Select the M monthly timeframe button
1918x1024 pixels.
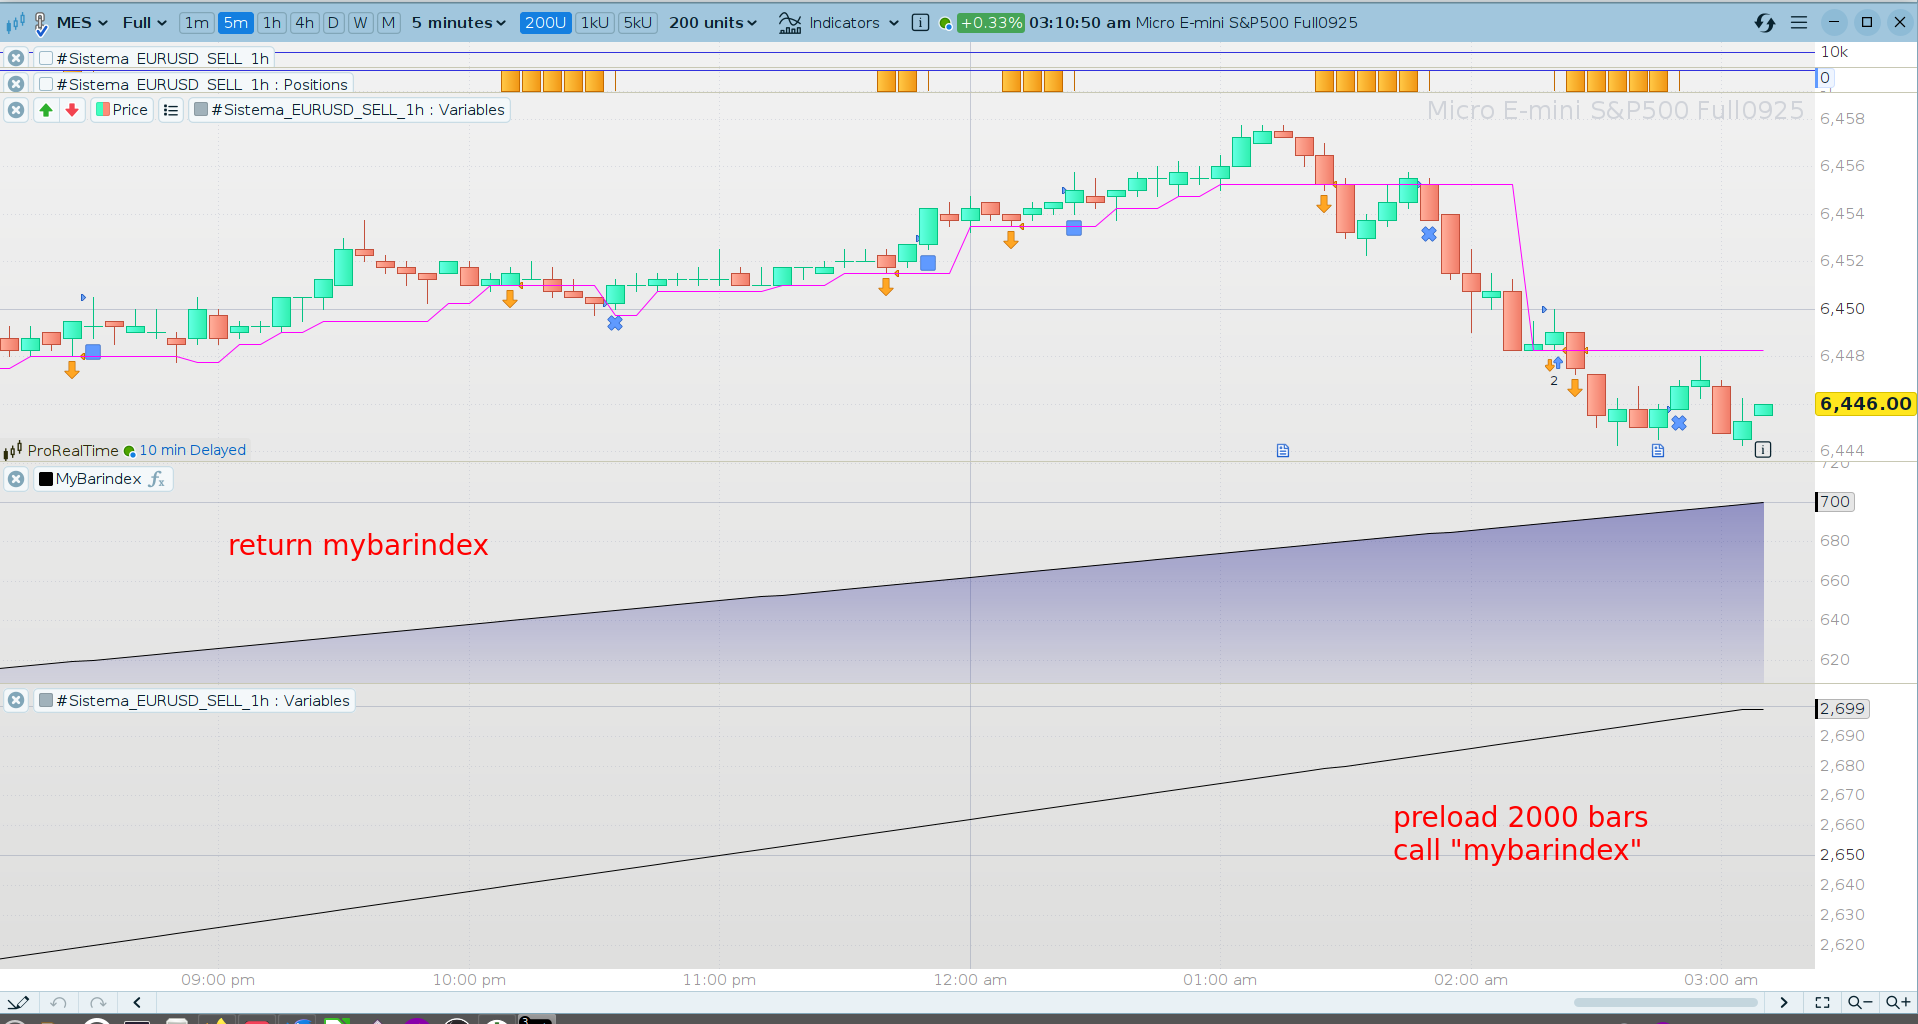click(x=388, y=22)
